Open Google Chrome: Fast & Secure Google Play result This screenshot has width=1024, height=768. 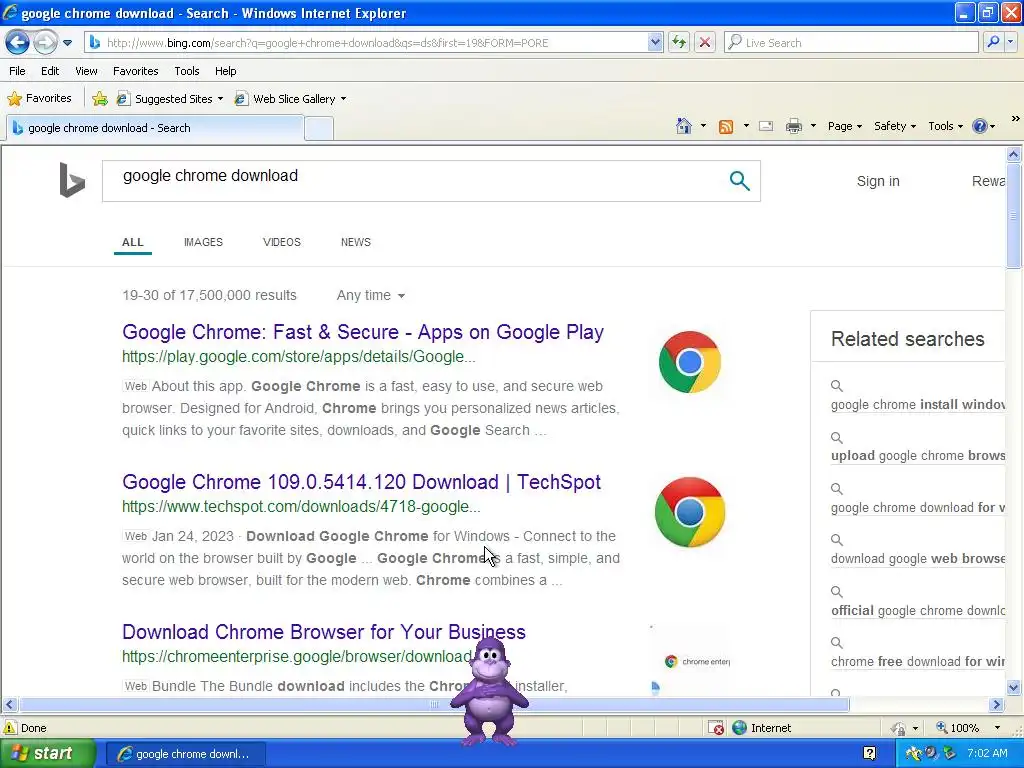(362, 332)
